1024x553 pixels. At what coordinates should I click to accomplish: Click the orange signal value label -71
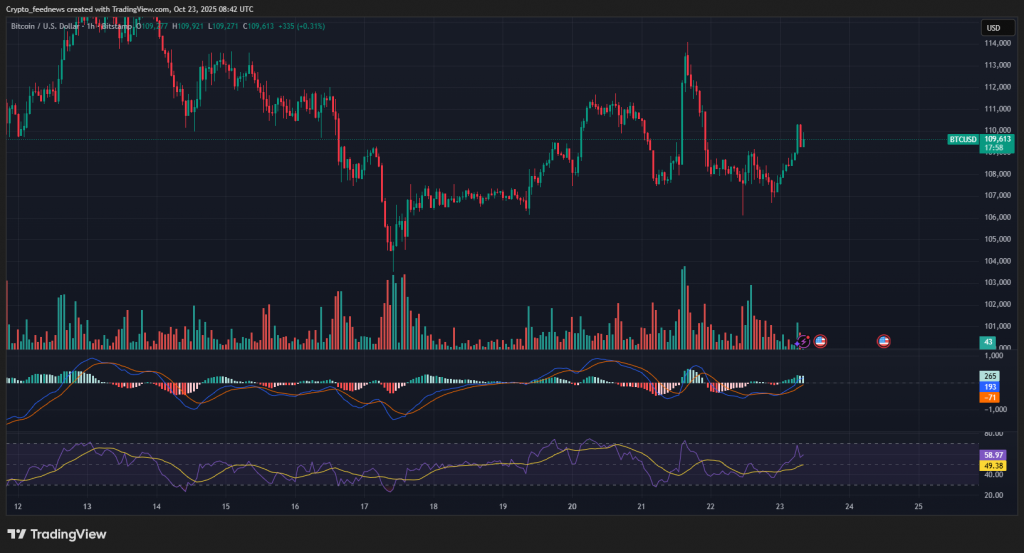pyautogui.click(x=991, y=397)
